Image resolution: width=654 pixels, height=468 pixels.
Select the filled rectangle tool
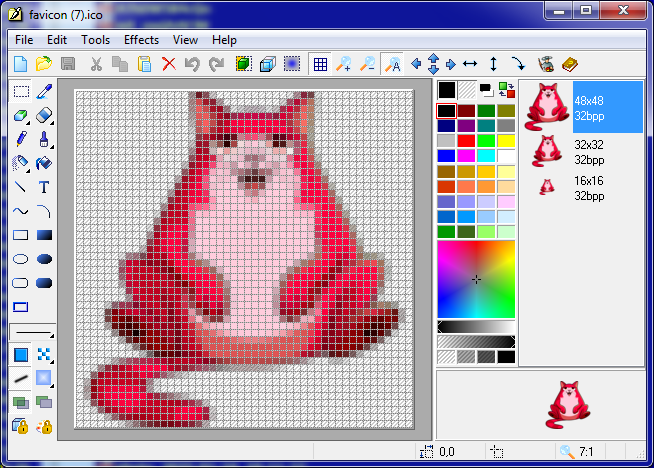(44, 235)
